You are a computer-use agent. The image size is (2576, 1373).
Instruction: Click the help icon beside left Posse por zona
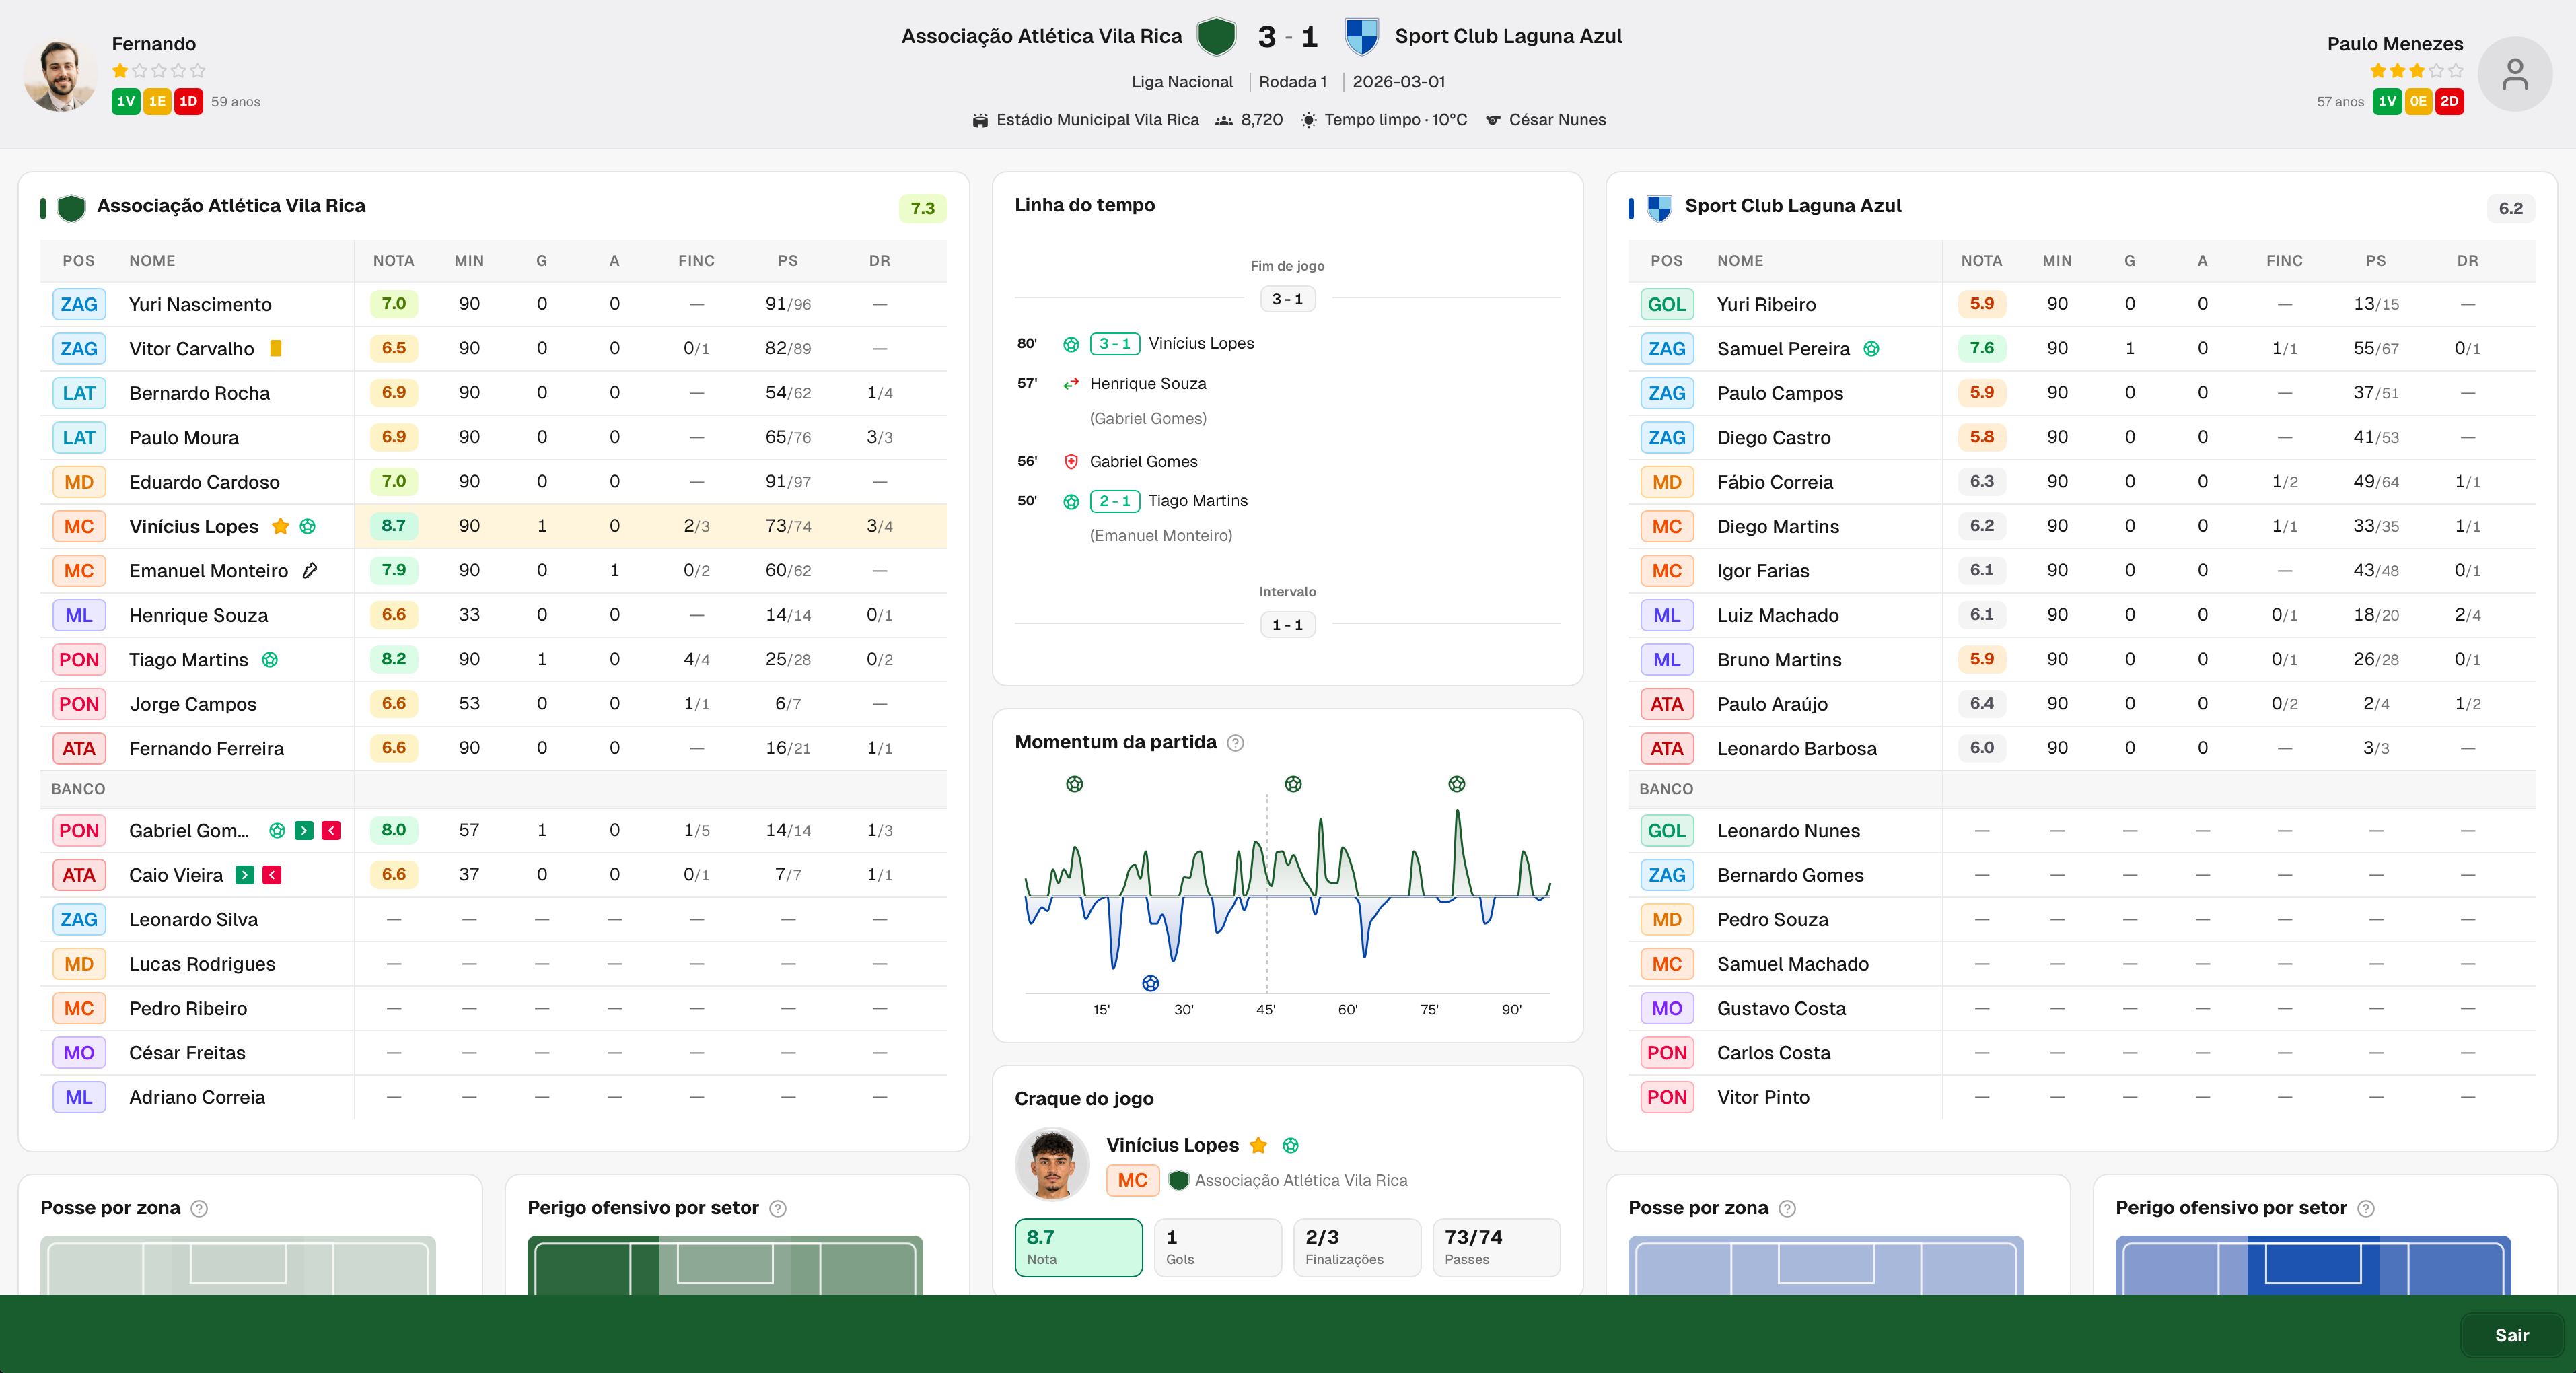(199, 1209)
